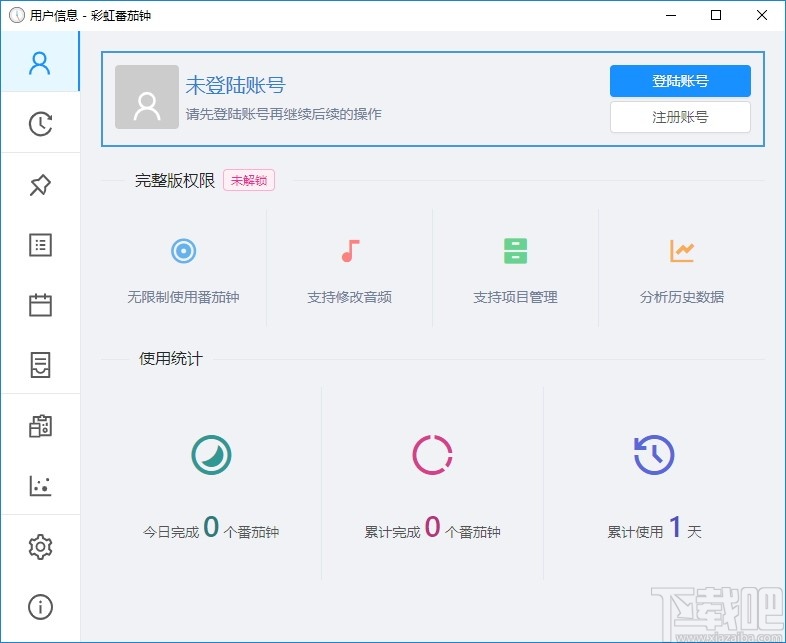
Task: Click the 注册账号 register button
Action: (680, 117)
